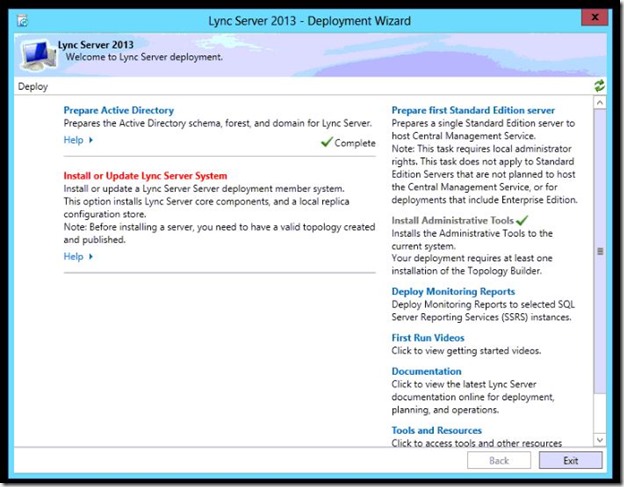Click the Complete status text
The width and height of the screenshot is (624, 487).
(355, 143)
